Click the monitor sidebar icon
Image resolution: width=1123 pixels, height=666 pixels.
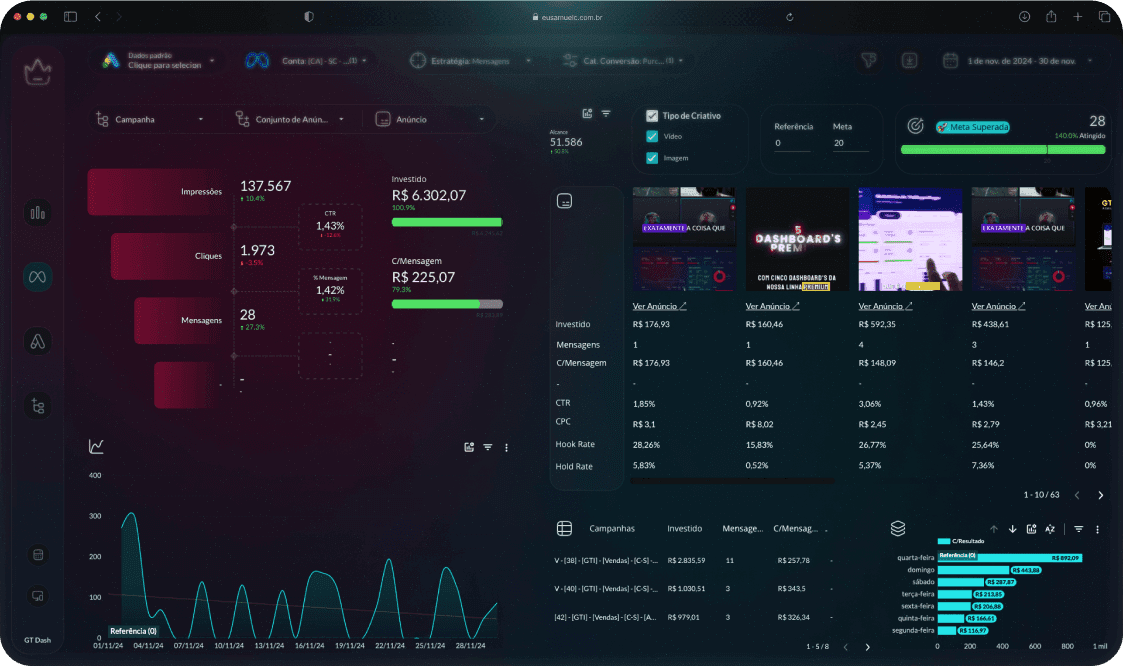(x=38, y=596)
